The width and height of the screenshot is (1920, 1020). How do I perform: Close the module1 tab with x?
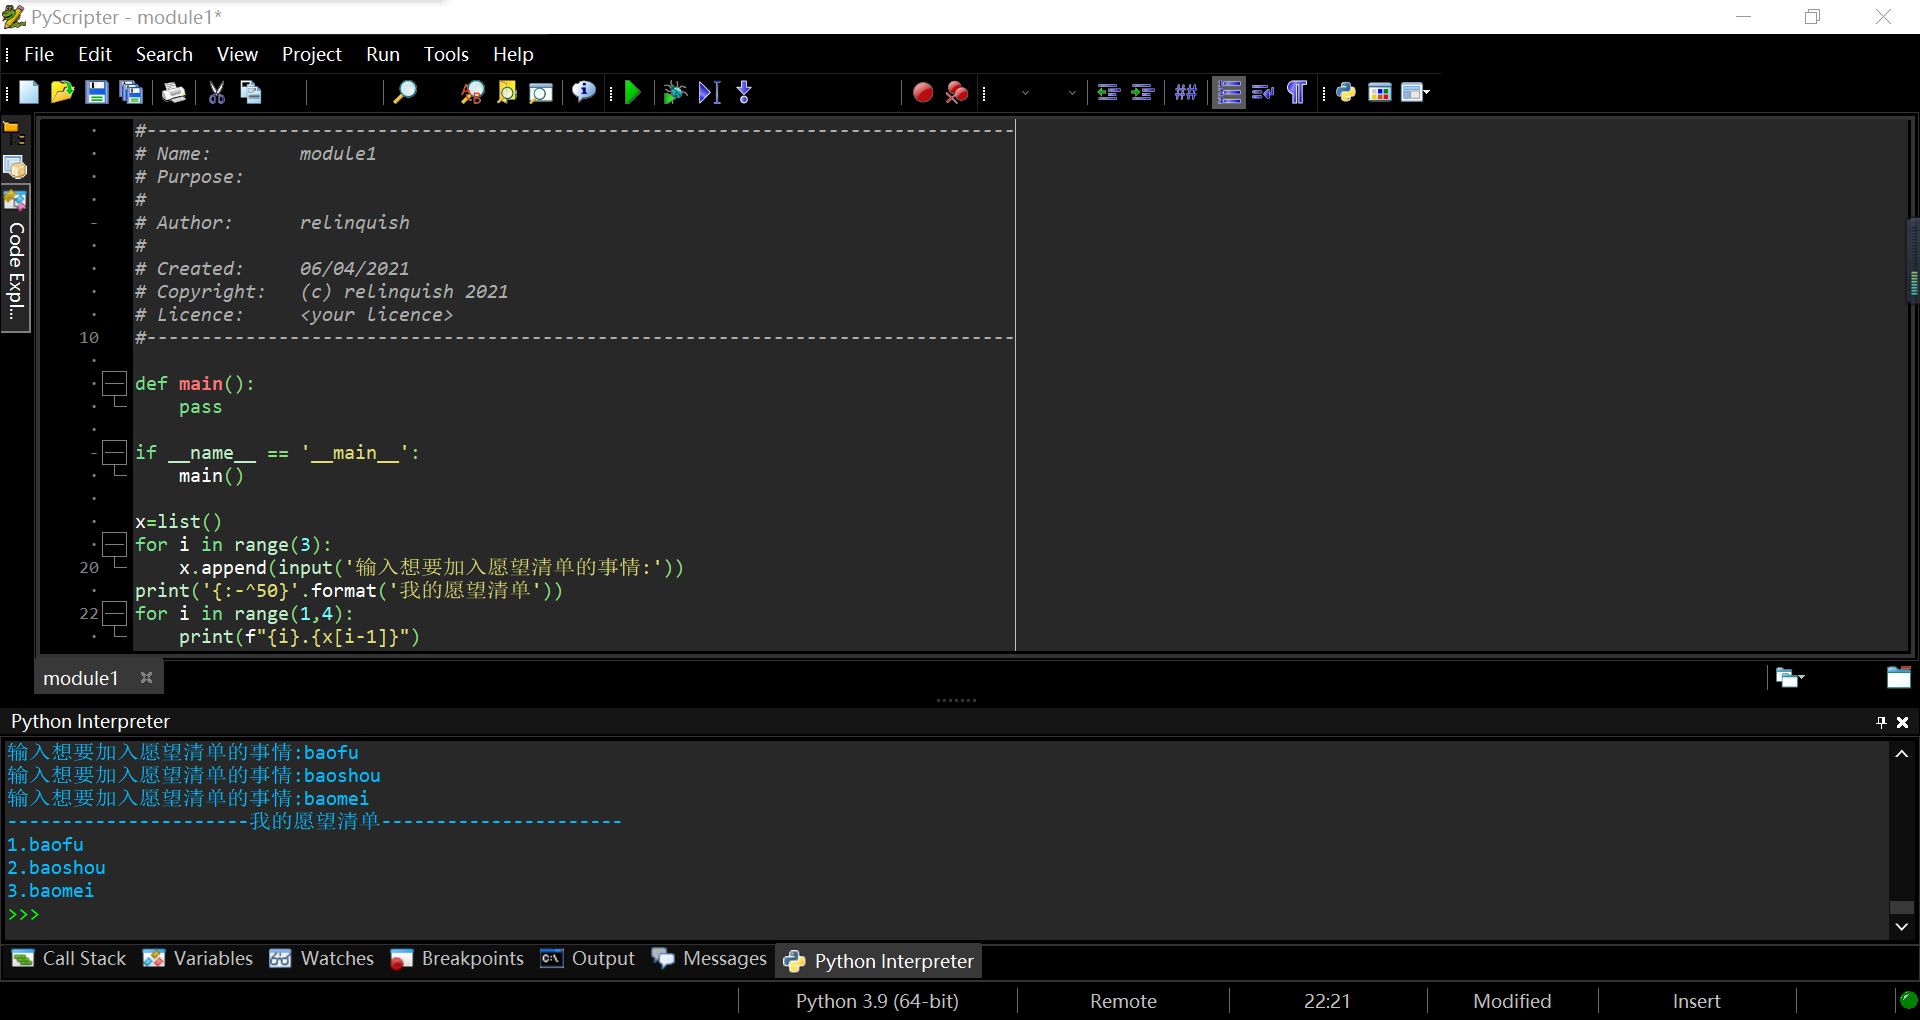click(x=147, y=677)
